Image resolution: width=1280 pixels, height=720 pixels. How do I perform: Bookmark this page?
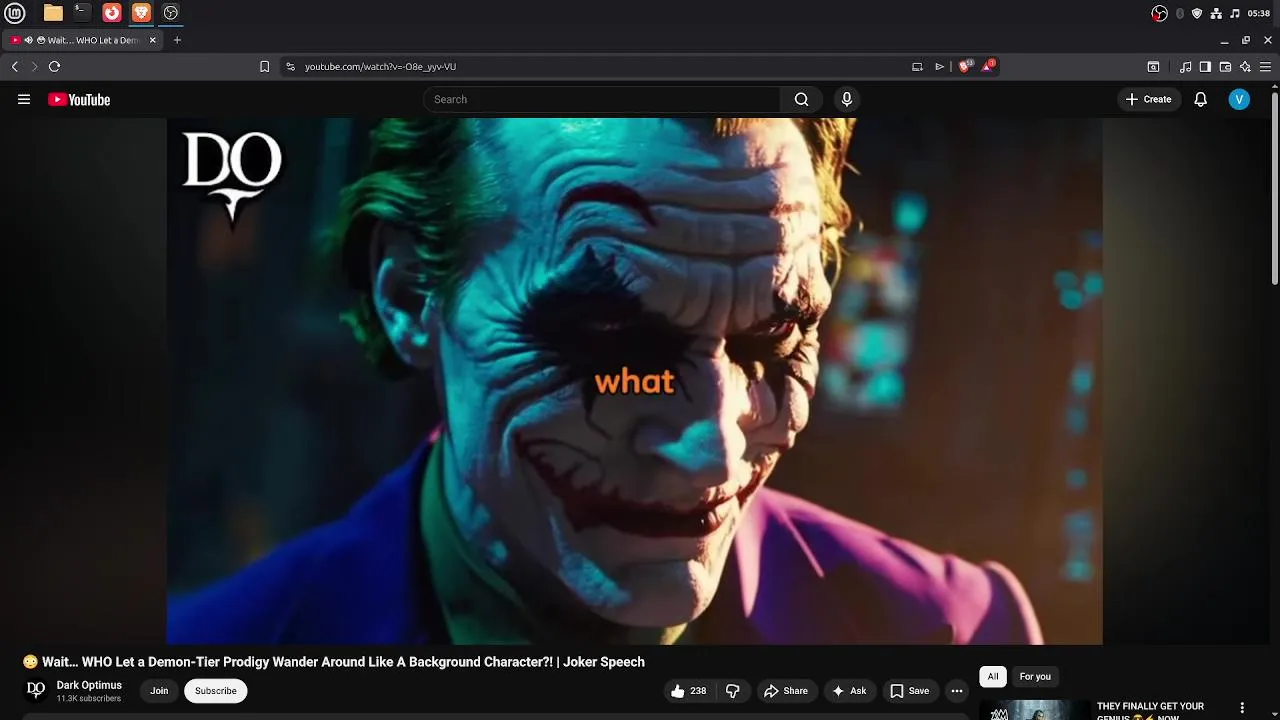point(264,67)
